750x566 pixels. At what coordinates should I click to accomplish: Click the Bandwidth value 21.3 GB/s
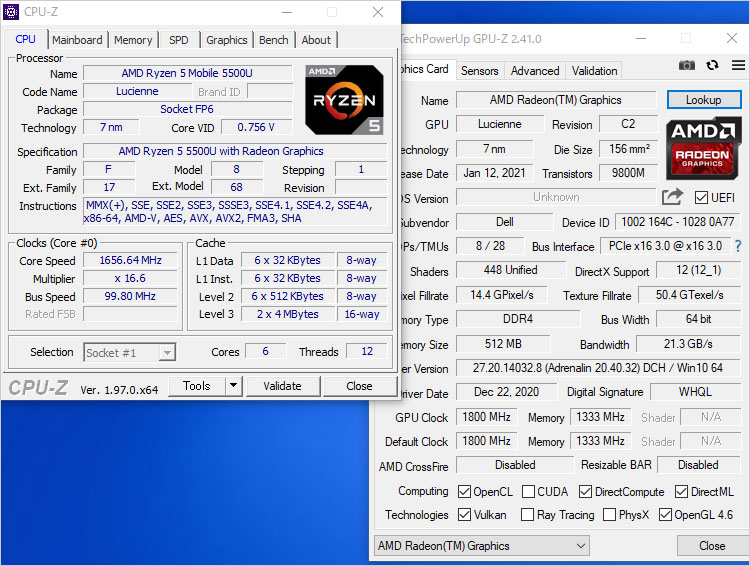[x=688, y=344]
